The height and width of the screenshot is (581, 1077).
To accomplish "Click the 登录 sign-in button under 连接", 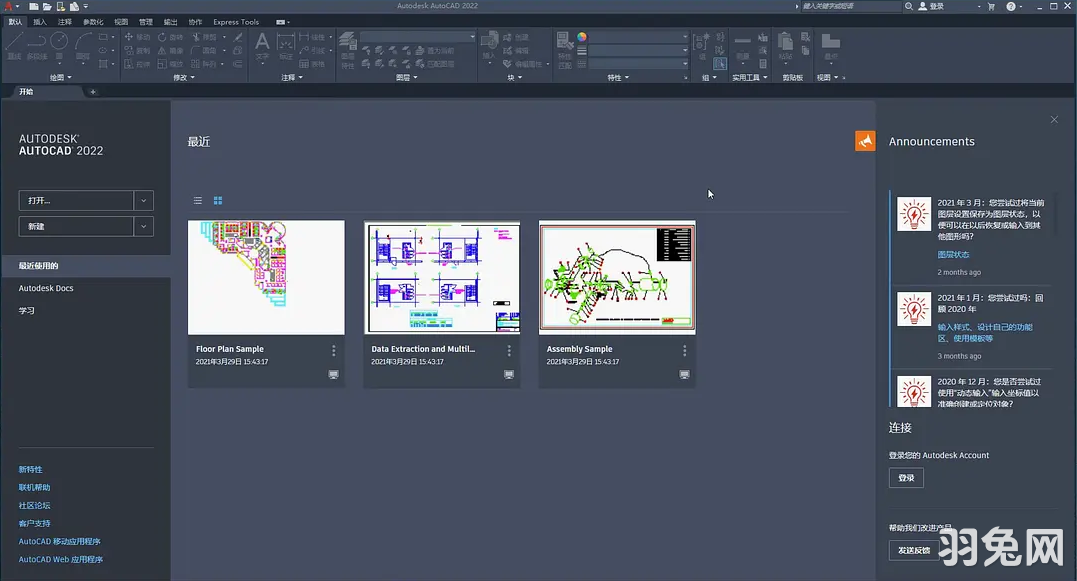I will 906,479.
